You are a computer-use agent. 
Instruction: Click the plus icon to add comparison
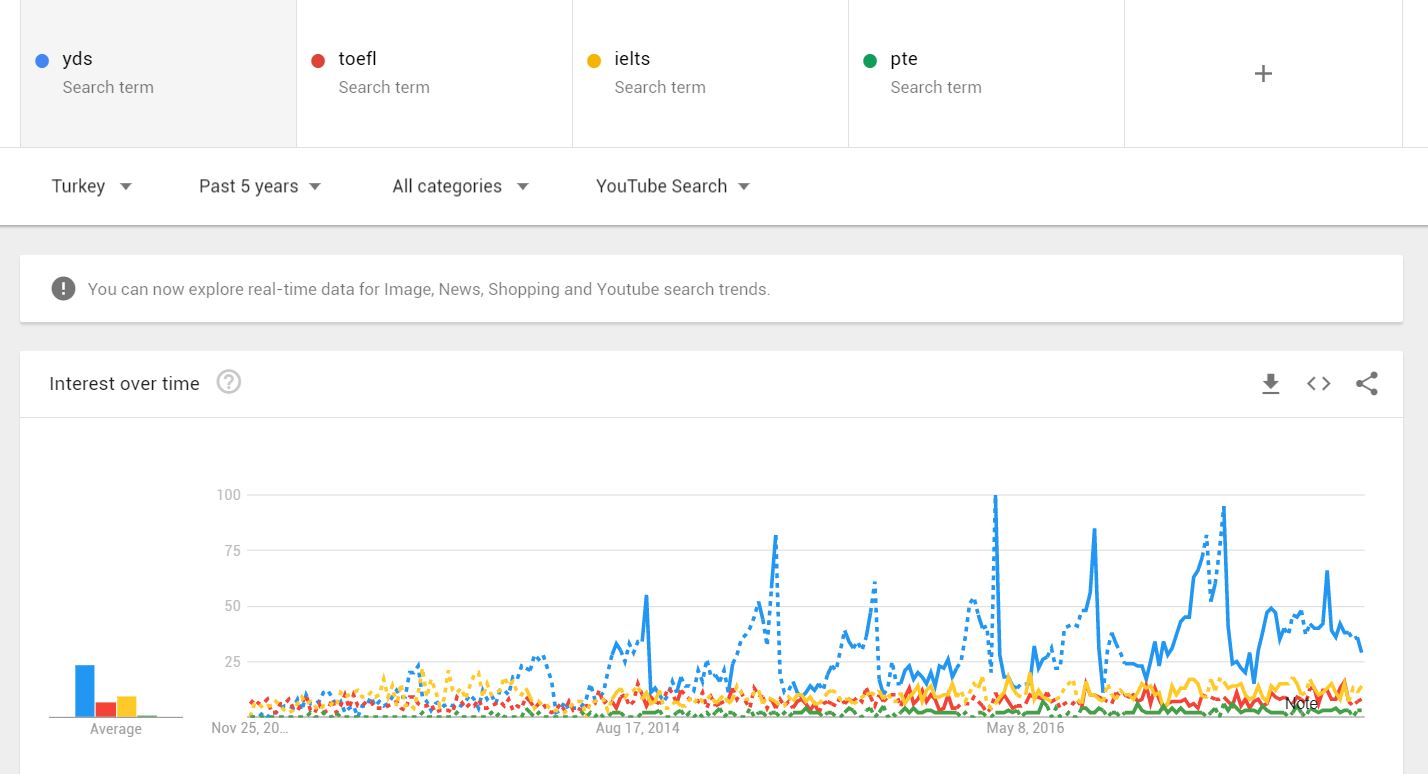click(x=1263, y=74)
